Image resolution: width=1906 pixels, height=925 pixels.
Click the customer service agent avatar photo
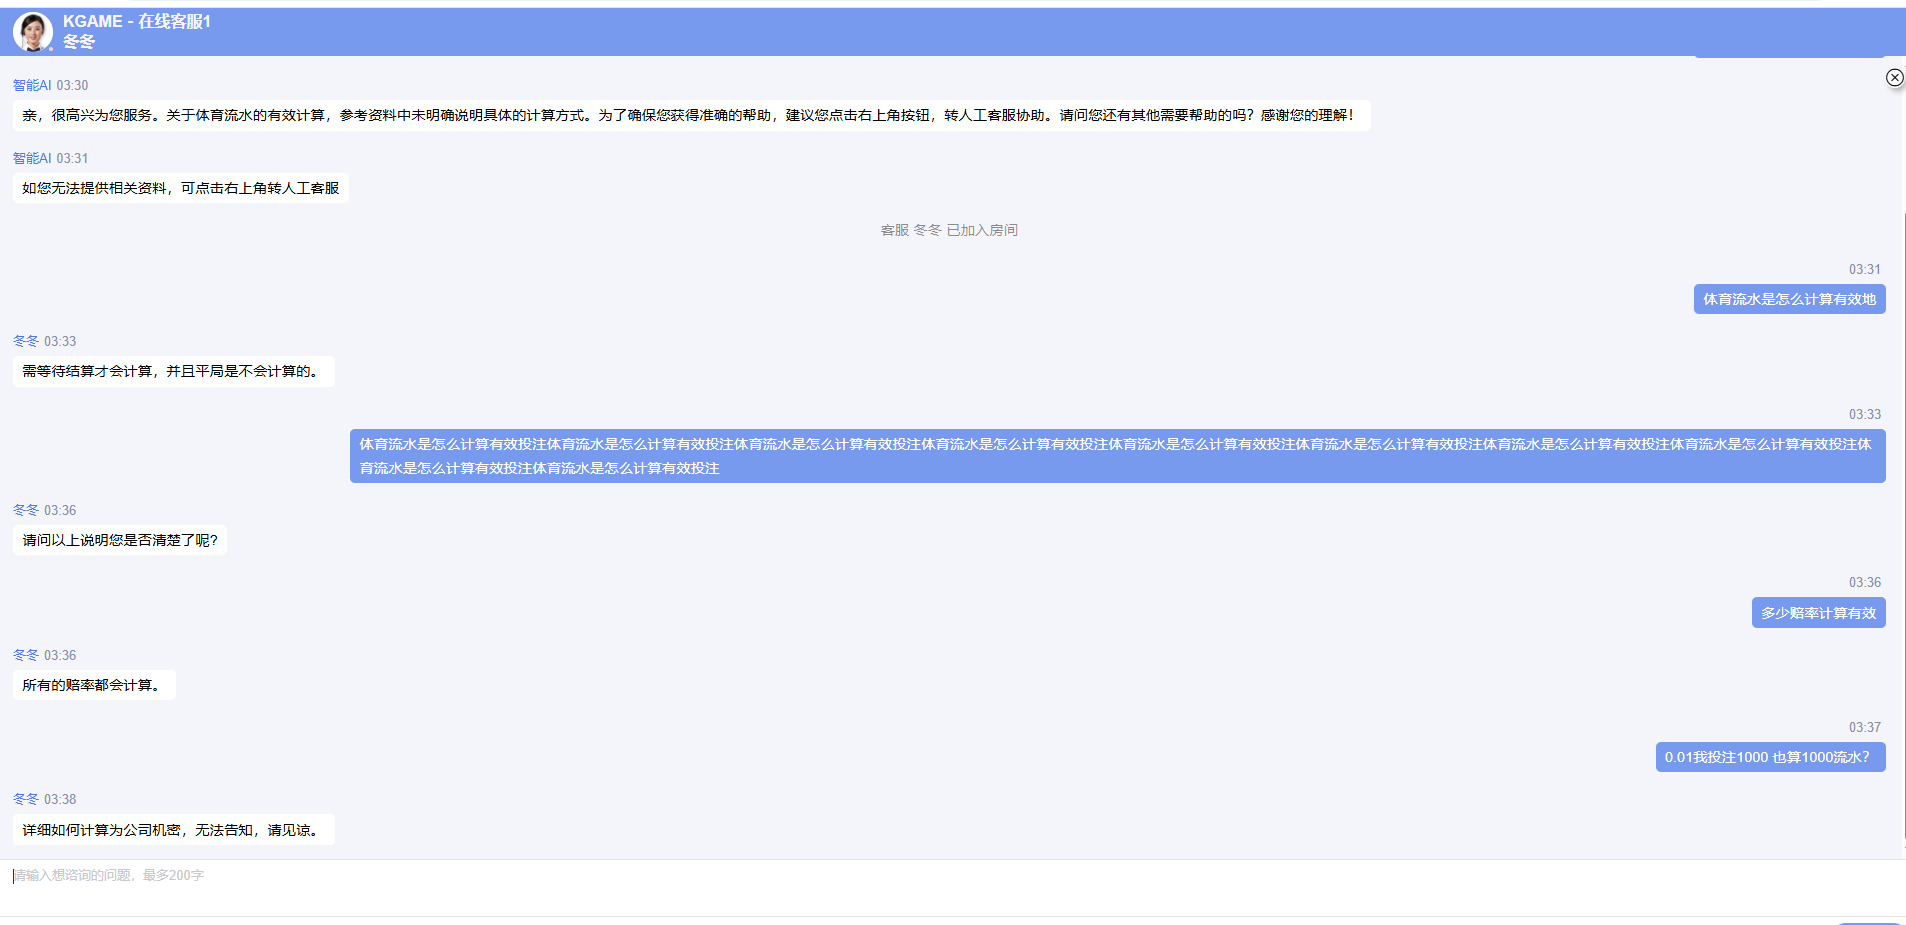[33, 32]
